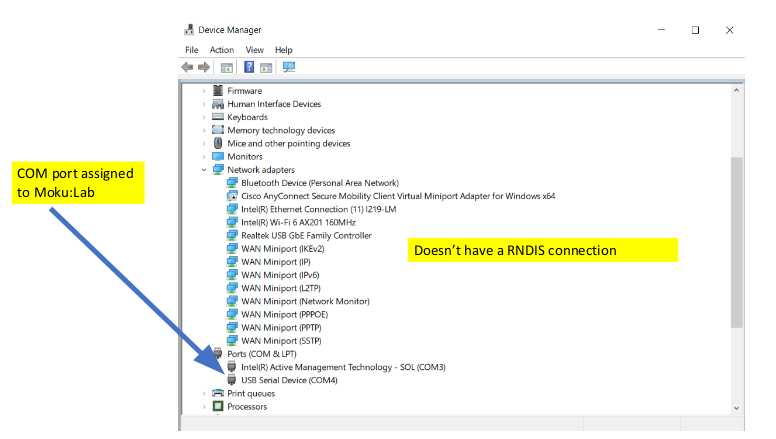The height and width of the screenshot is (439, 776).
Task: Select WAN Miniport (PPTP)
Action: point(281,328)
